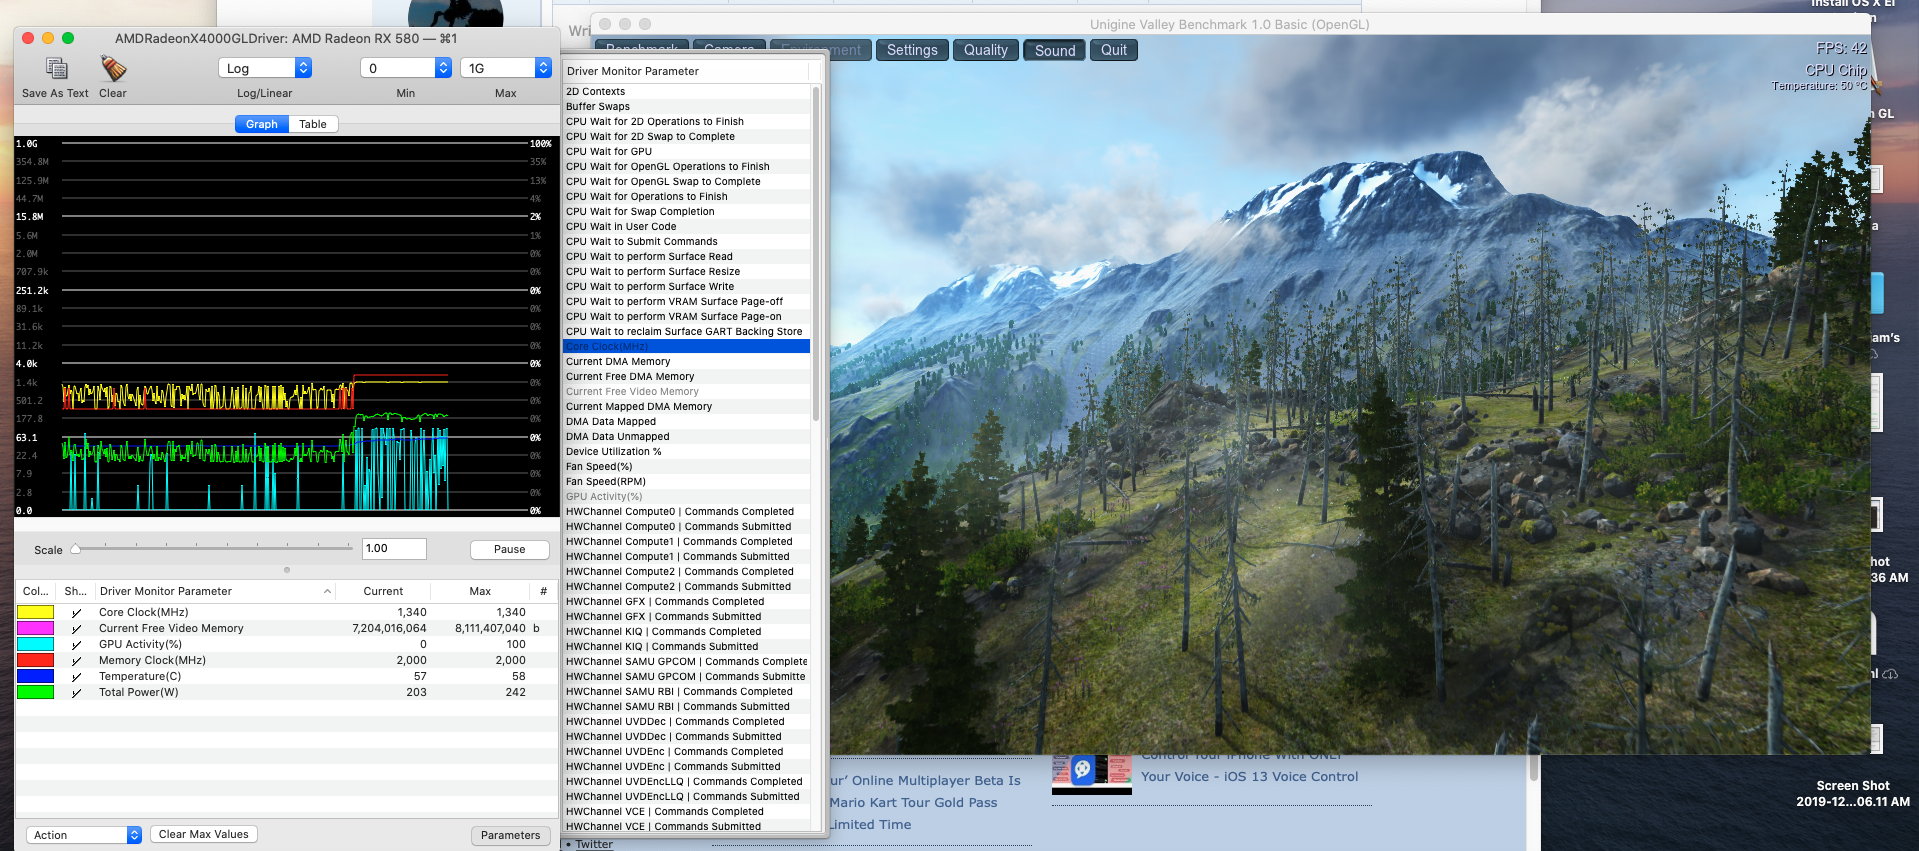Click the Scale value field showing 1.00
The width and height of the screenshot is (1919, 851).
tap(394, 548)
